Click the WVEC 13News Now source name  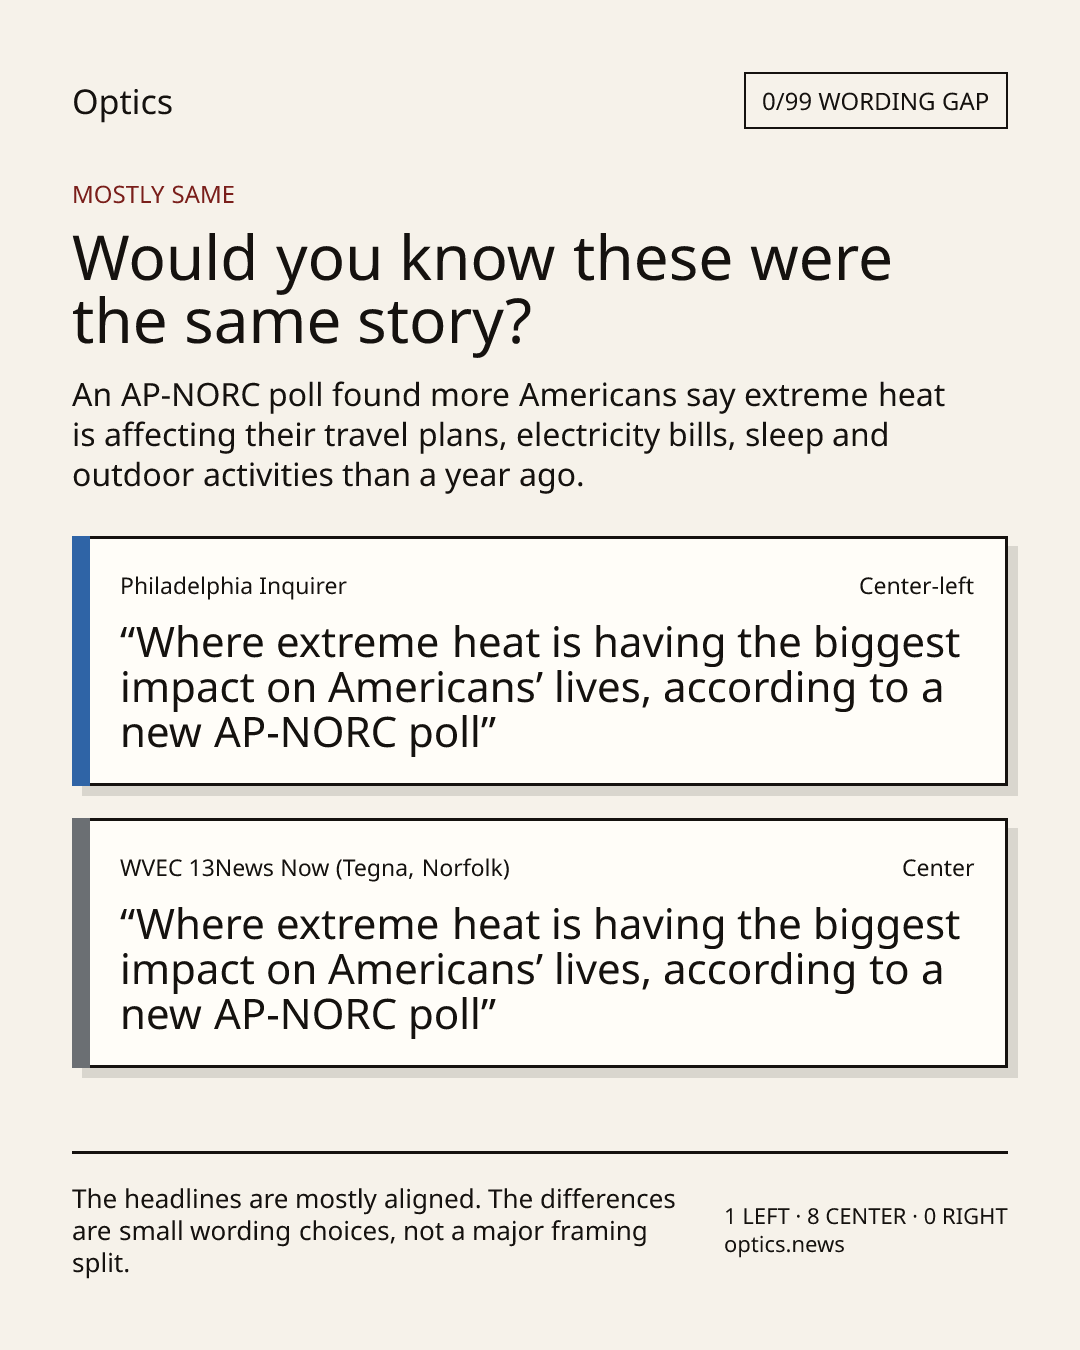point(315,868)
